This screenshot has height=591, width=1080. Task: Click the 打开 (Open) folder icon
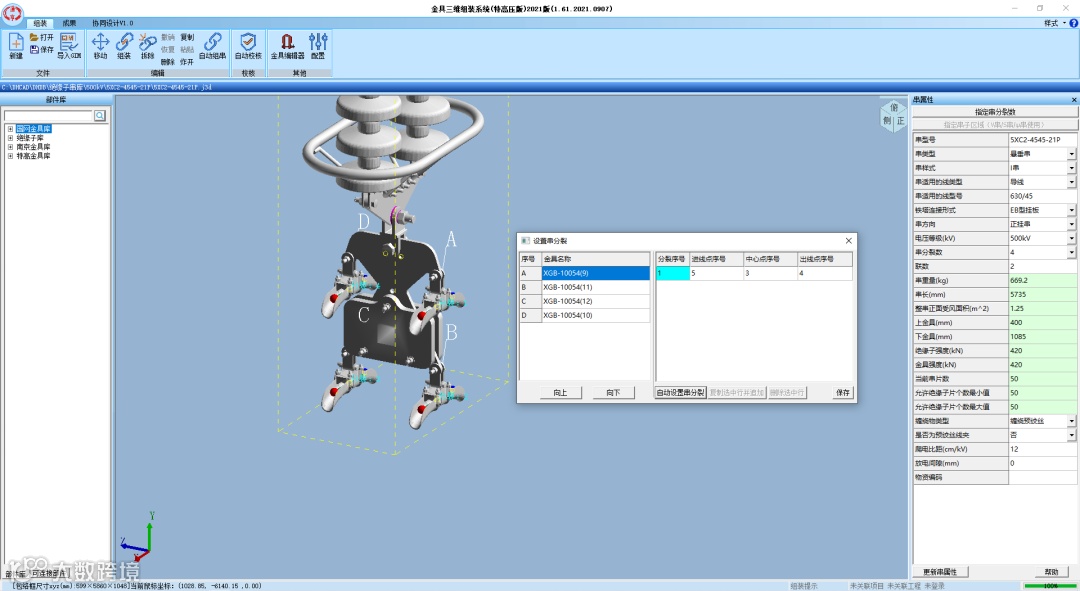click(x=41, y=37)
